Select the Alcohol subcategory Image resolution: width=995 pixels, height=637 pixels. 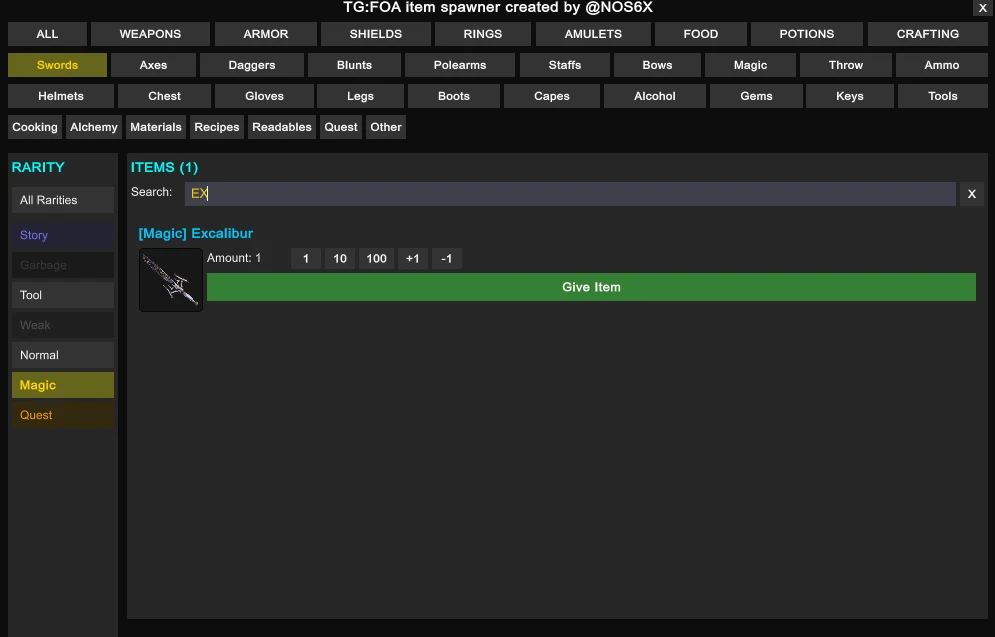[655, 96]
